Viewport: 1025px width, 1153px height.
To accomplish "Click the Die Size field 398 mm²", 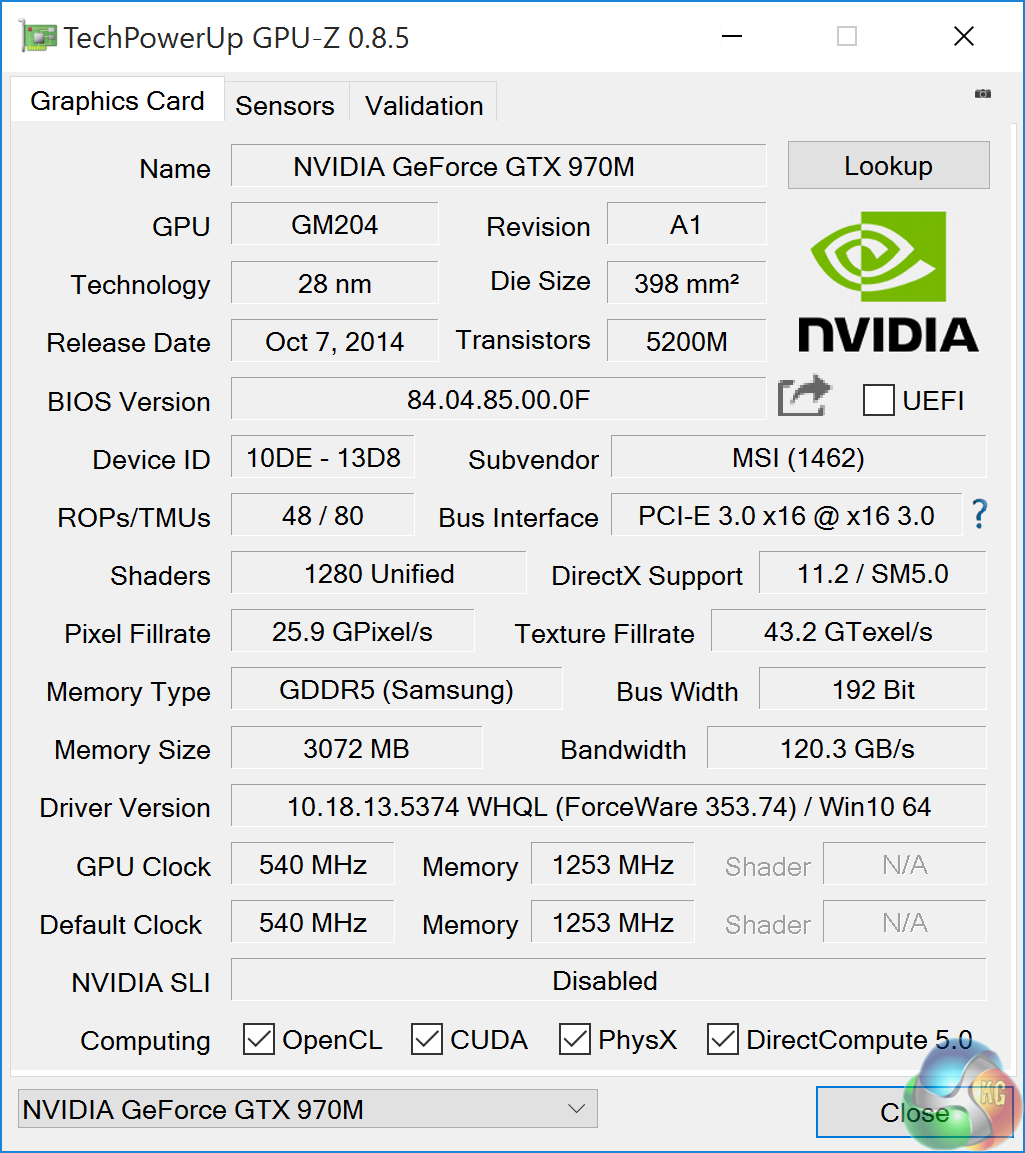I will 686,282.
